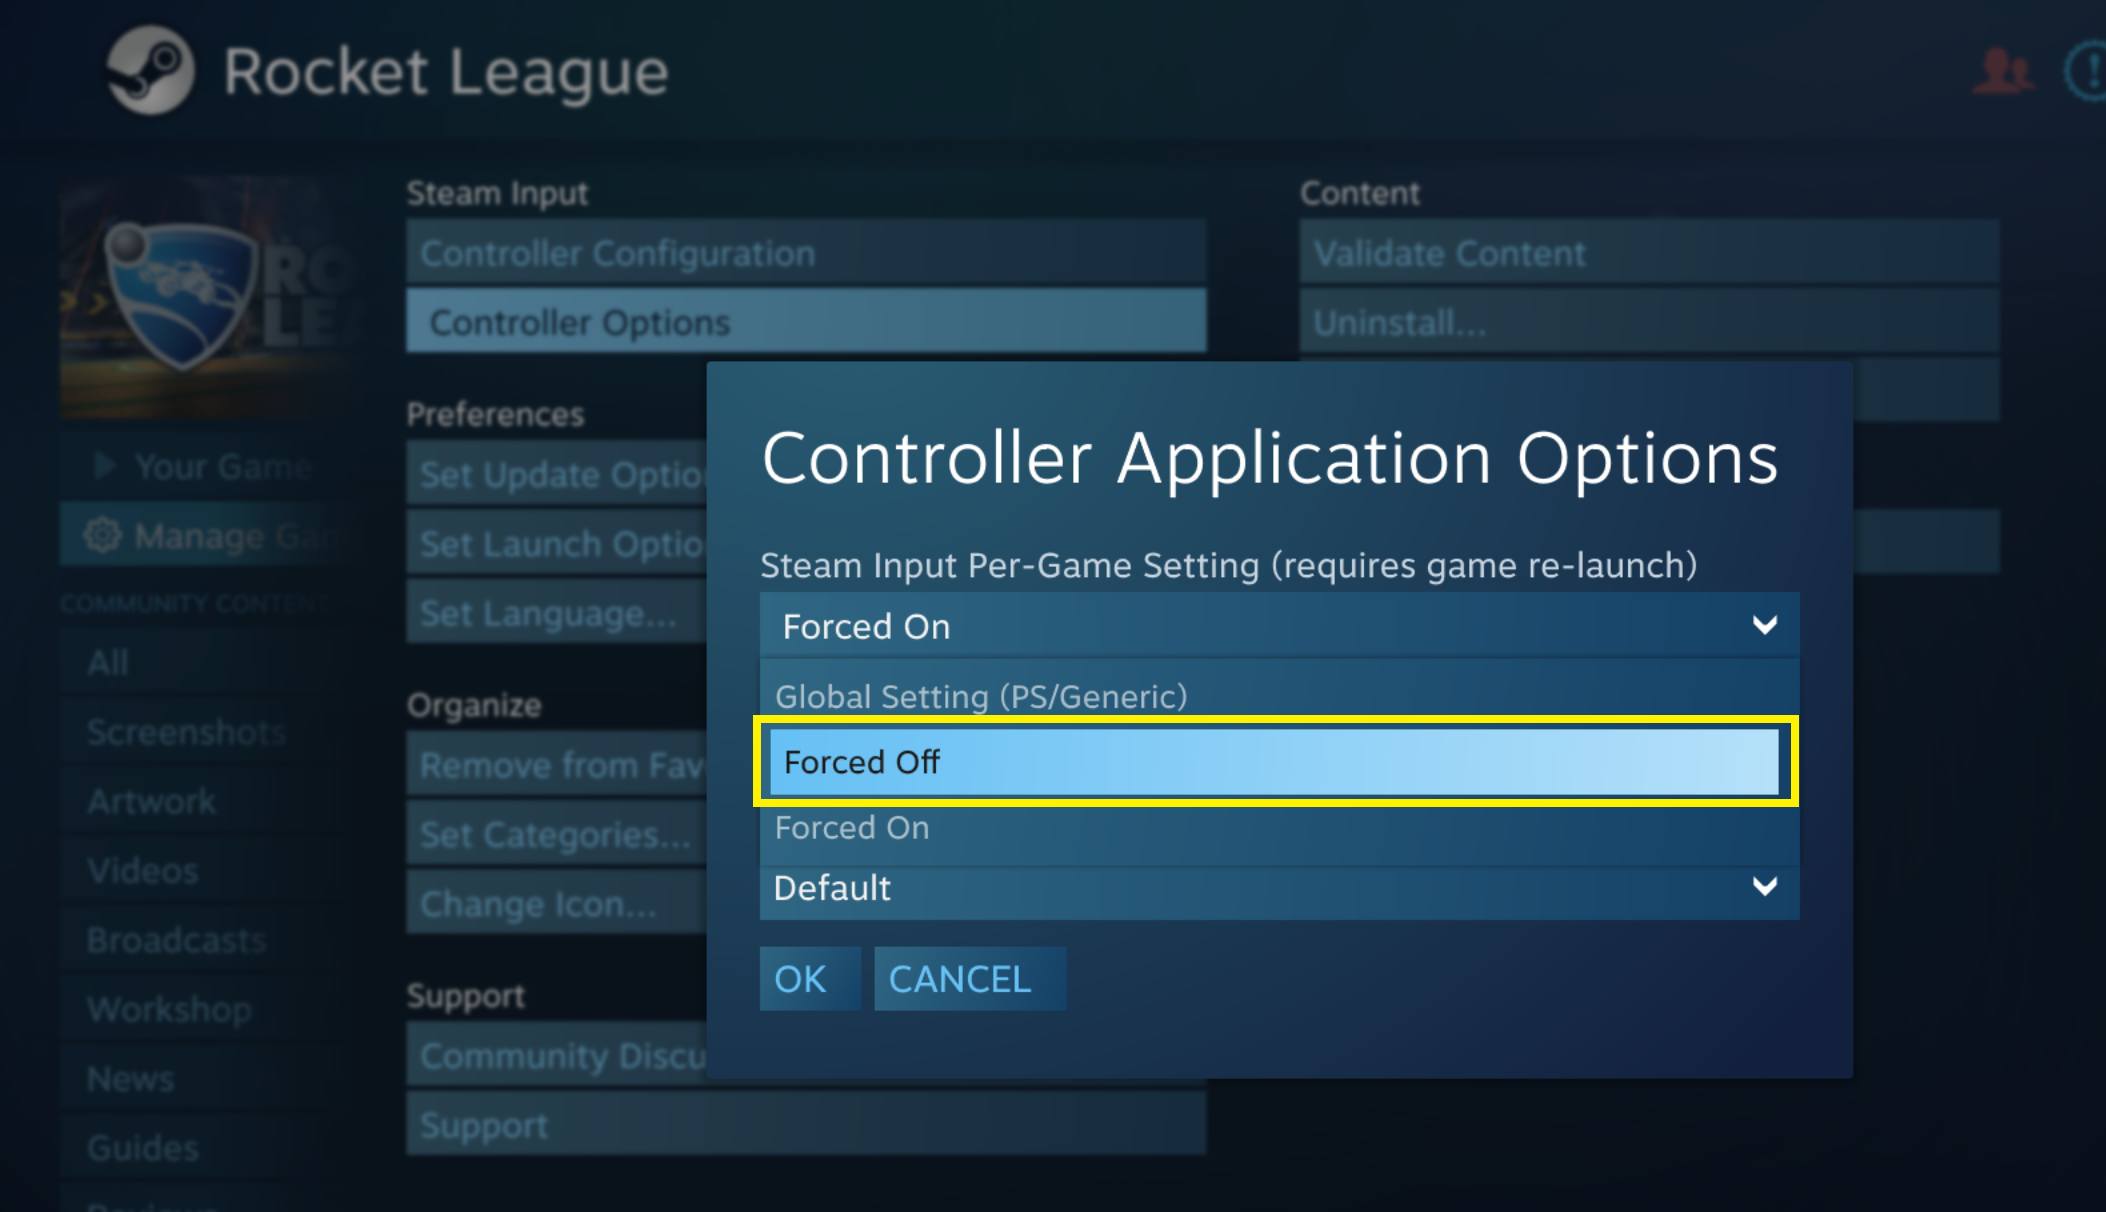Toggle Steam Input Forced Off setting
This screenshot has width=2106, height=1212.
(x=1274, y=762)
